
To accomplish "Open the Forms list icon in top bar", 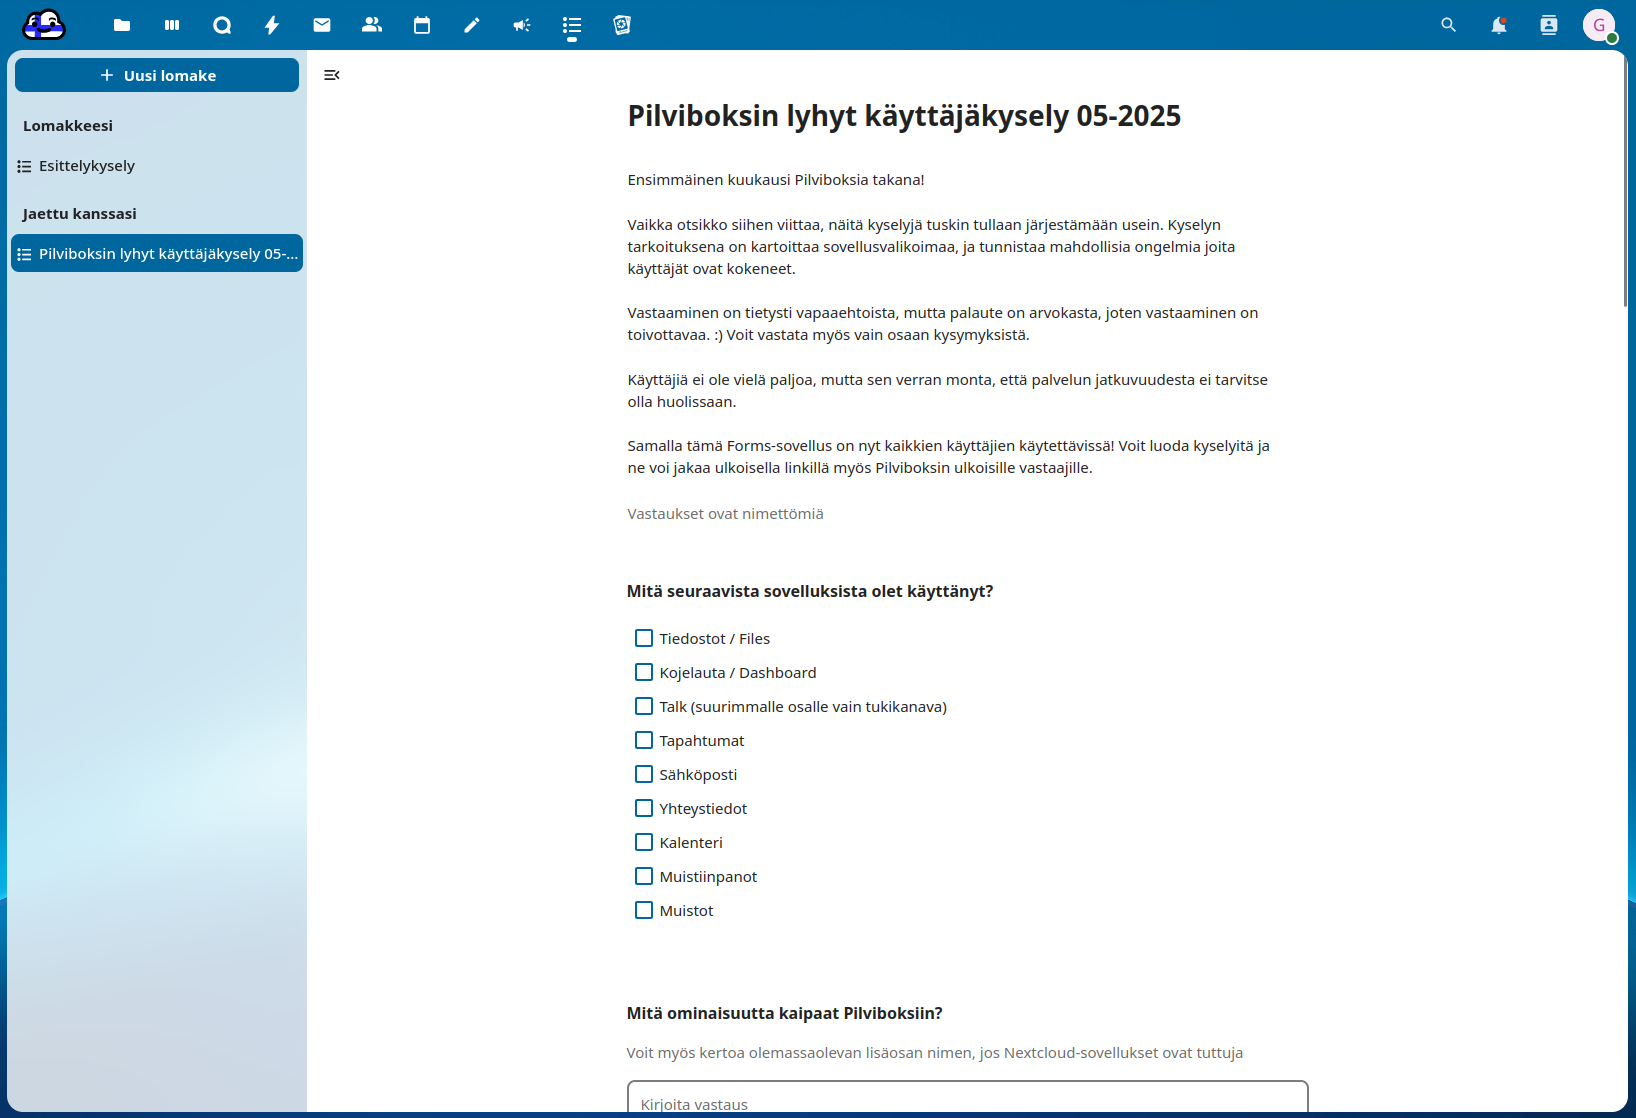I will [572, 25].
